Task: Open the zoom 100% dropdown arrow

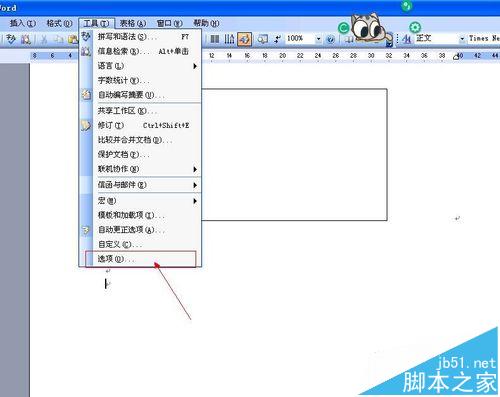Action: pyautogui.click(x=318, y=39)
